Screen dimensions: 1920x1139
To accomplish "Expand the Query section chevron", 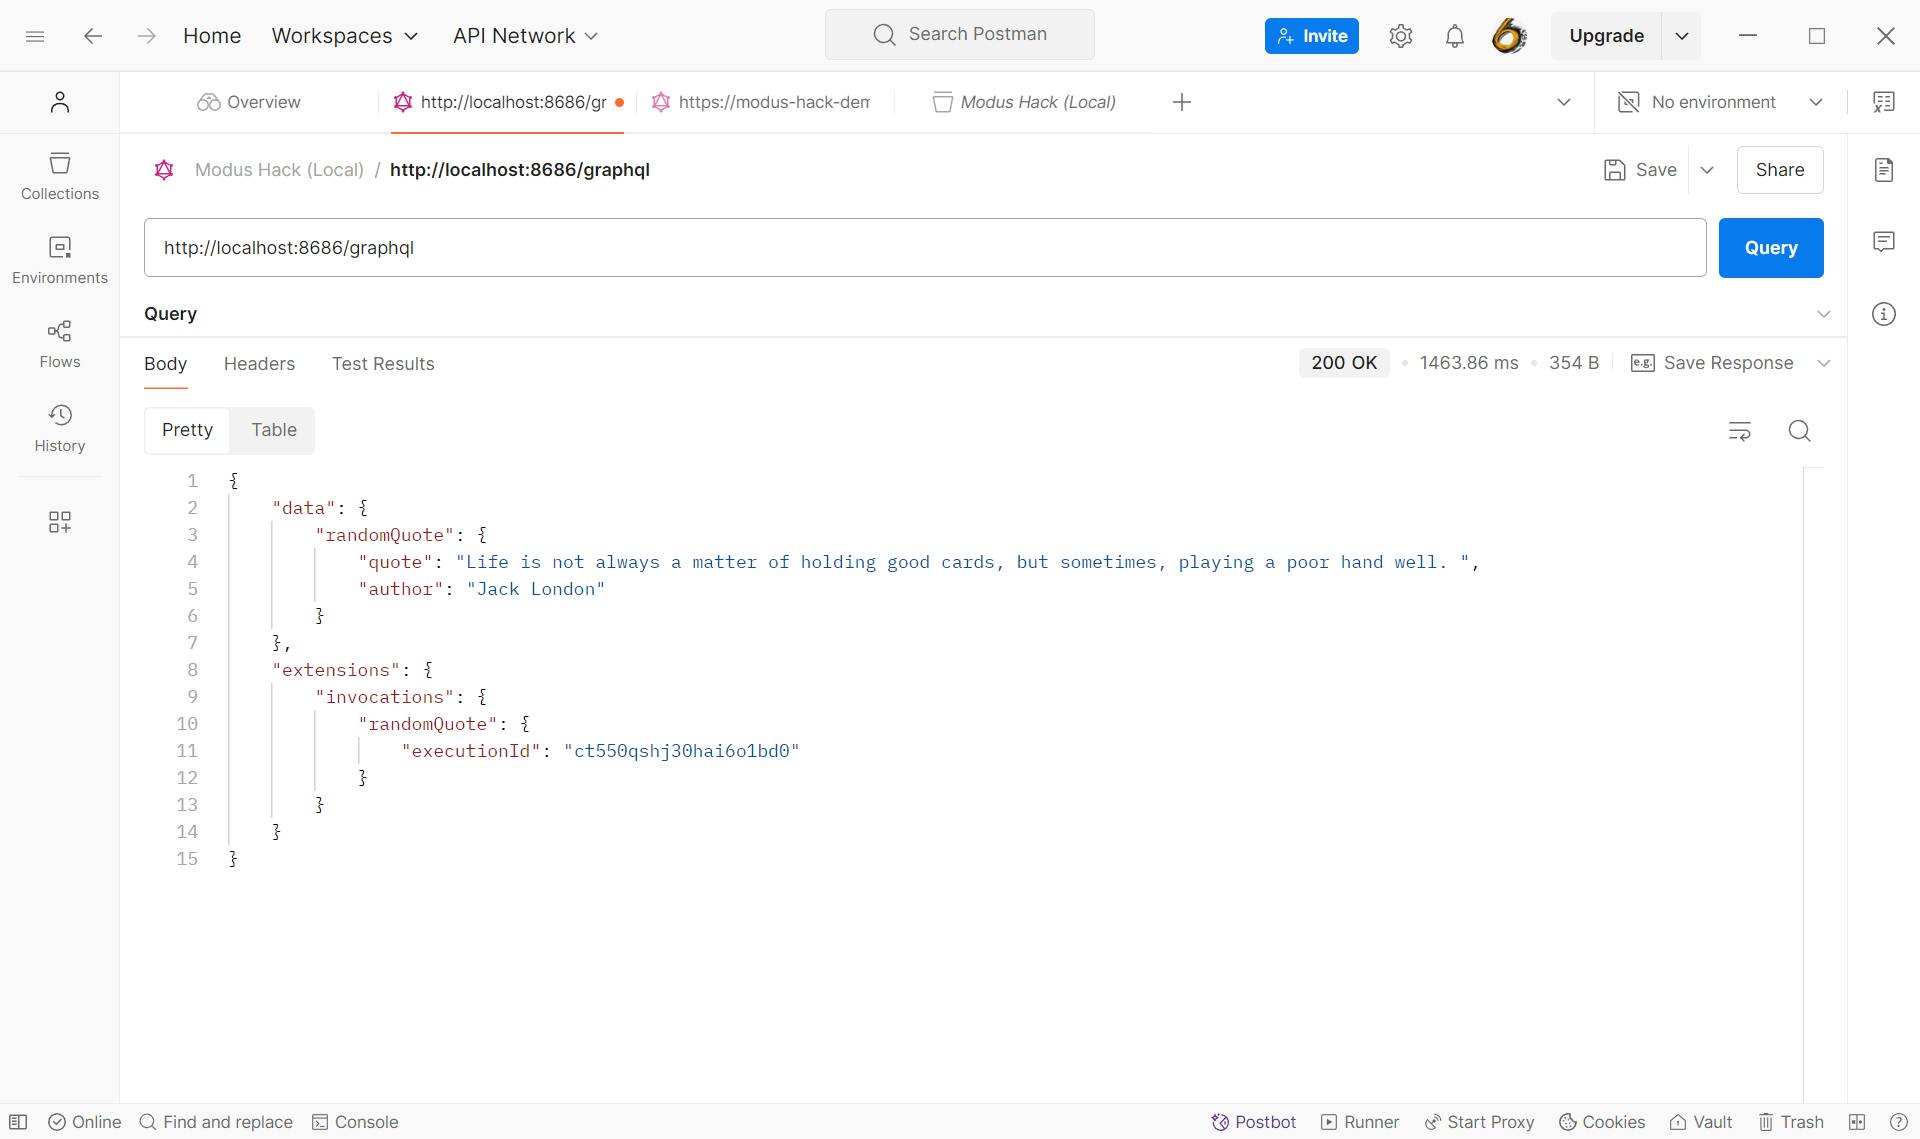I will click(x=1824, y=314).
